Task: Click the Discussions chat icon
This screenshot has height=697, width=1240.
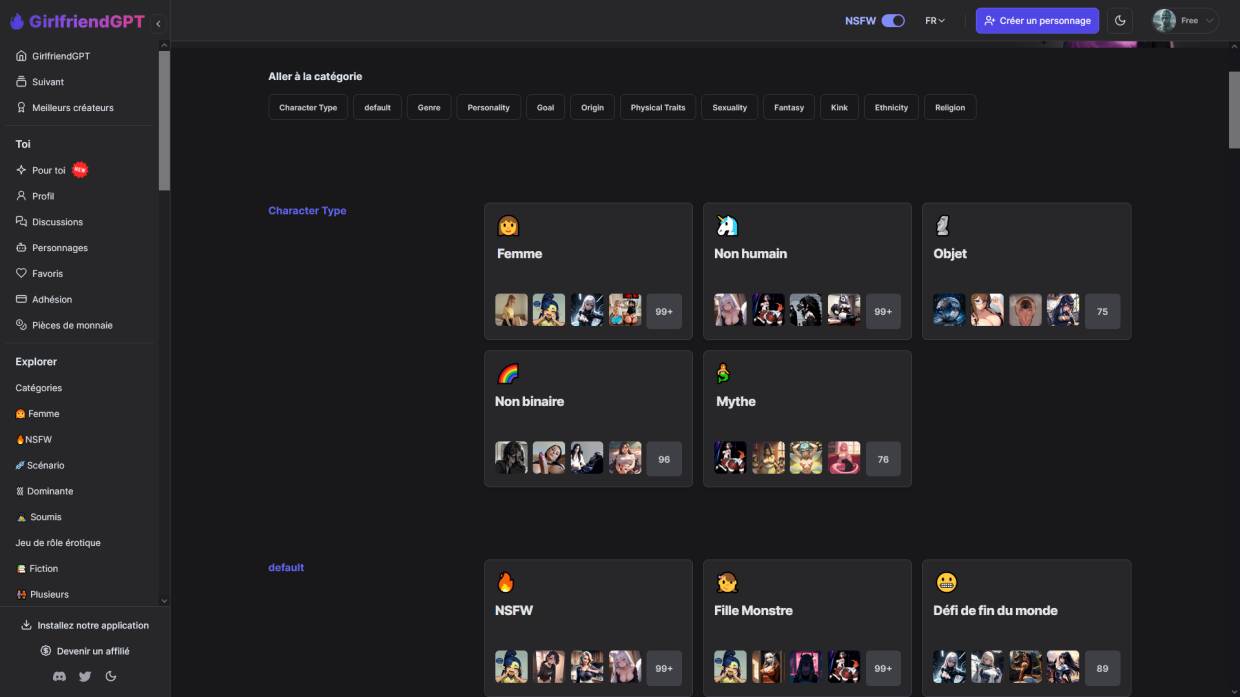Action: pyautogui.click(x=22, y=222)
